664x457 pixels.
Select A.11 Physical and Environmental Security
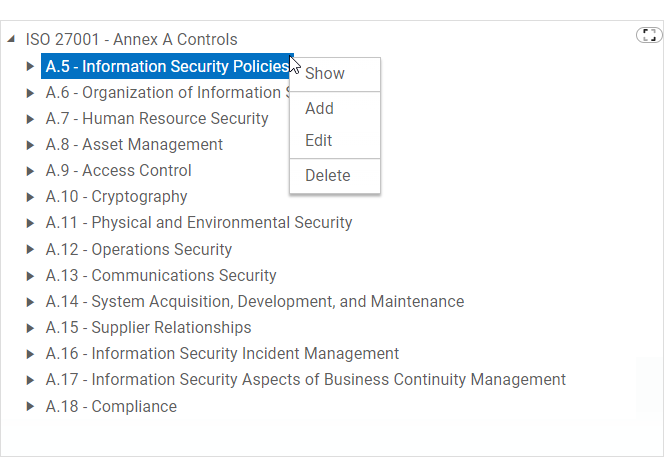coord(198,223)
